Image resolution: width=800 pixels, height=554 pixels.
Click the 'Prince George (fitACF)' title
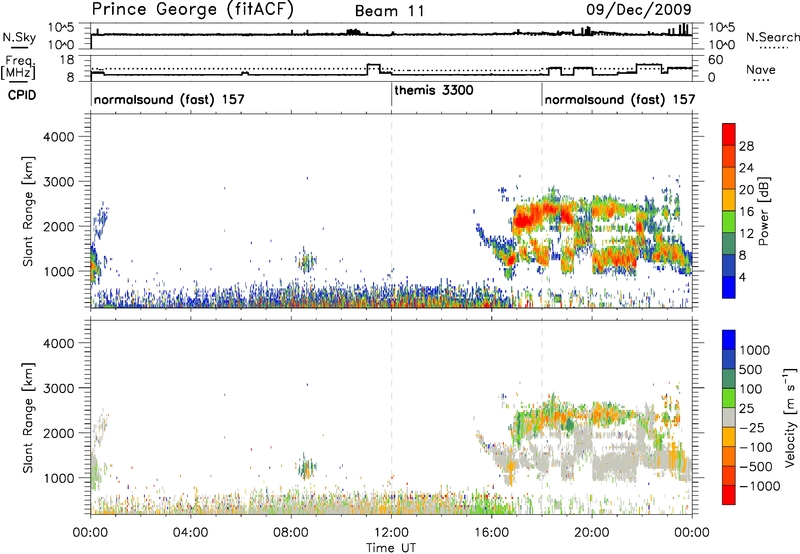[x=192, y=9]
